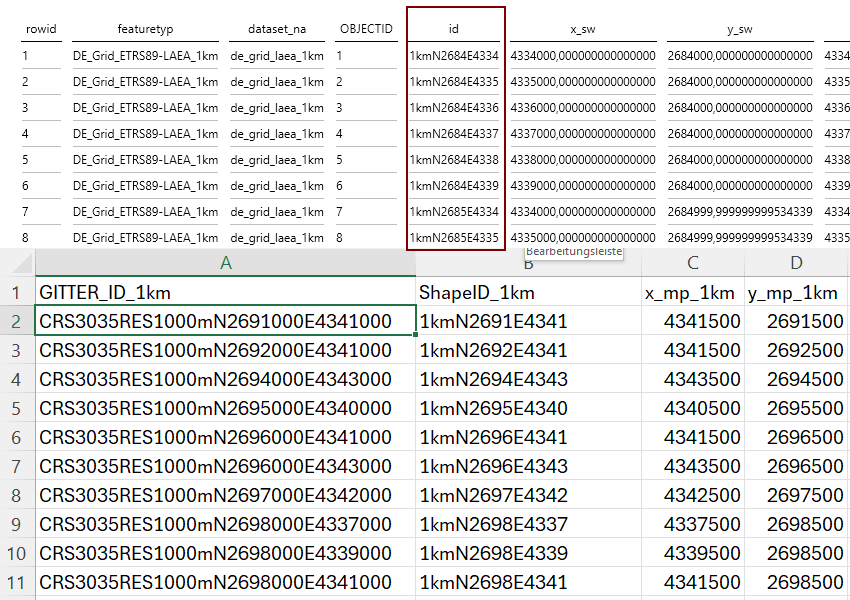Click the 'dataset_na' column header

277,30
